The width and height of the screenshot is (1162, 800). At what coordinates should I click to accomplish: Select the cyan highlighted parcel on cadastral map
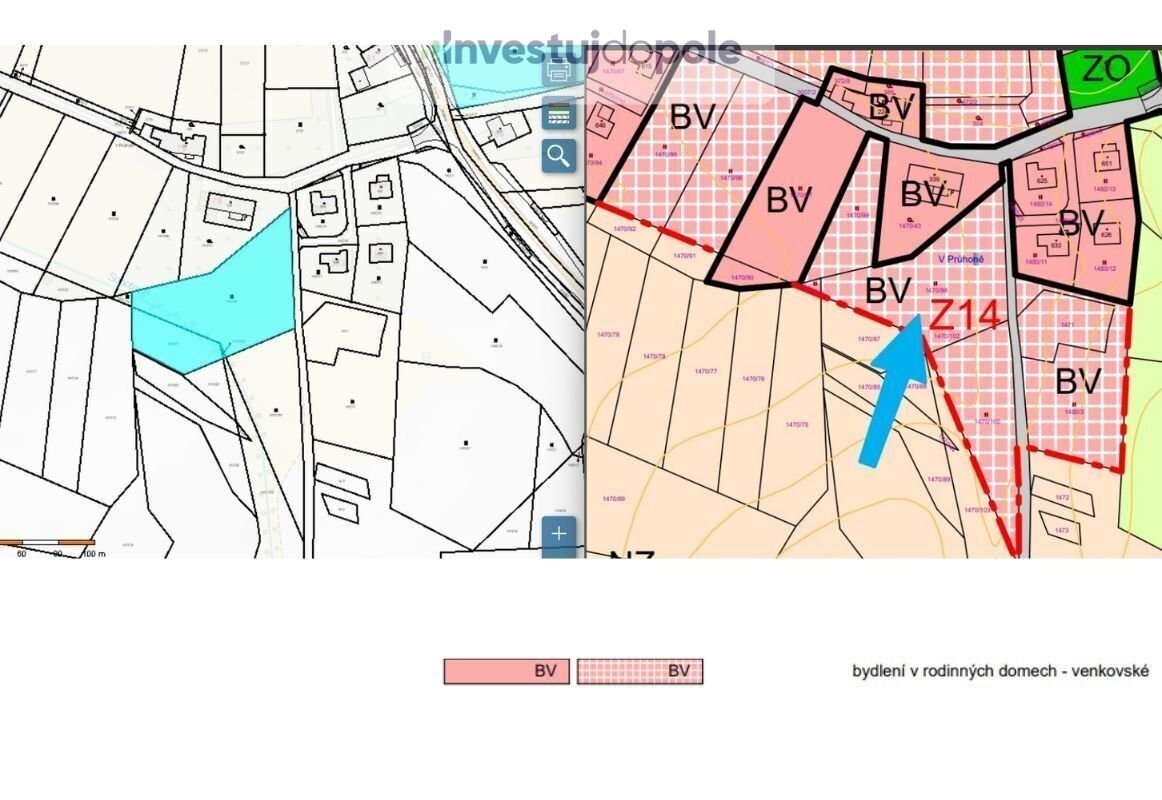coord(215,300)
